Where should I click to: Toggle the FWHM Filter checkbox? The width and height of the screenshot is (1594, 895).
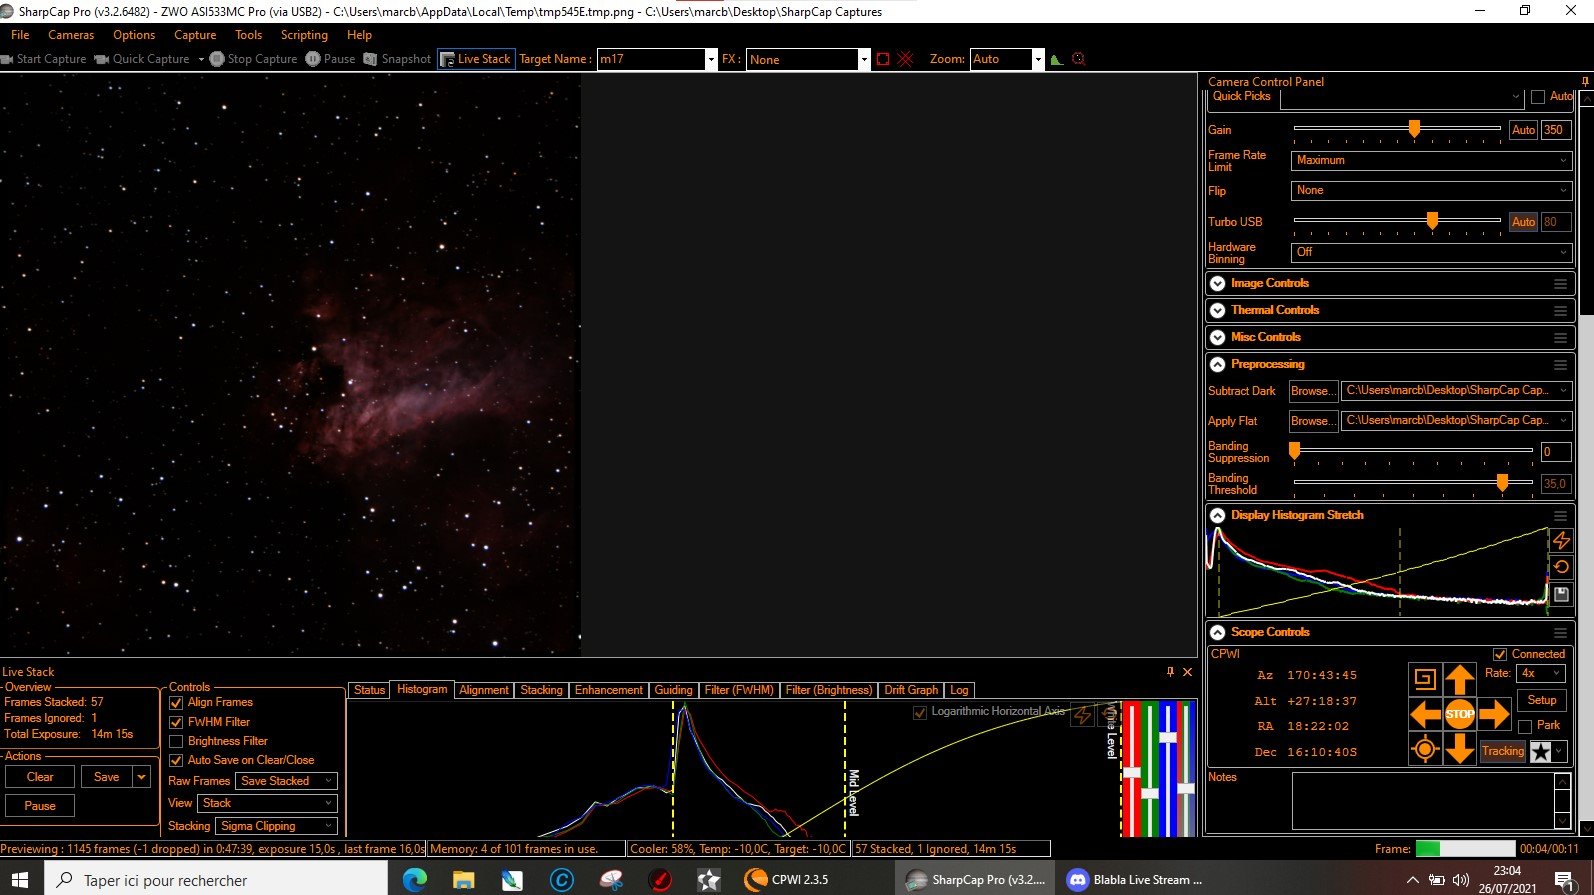(x=176, y=722)
